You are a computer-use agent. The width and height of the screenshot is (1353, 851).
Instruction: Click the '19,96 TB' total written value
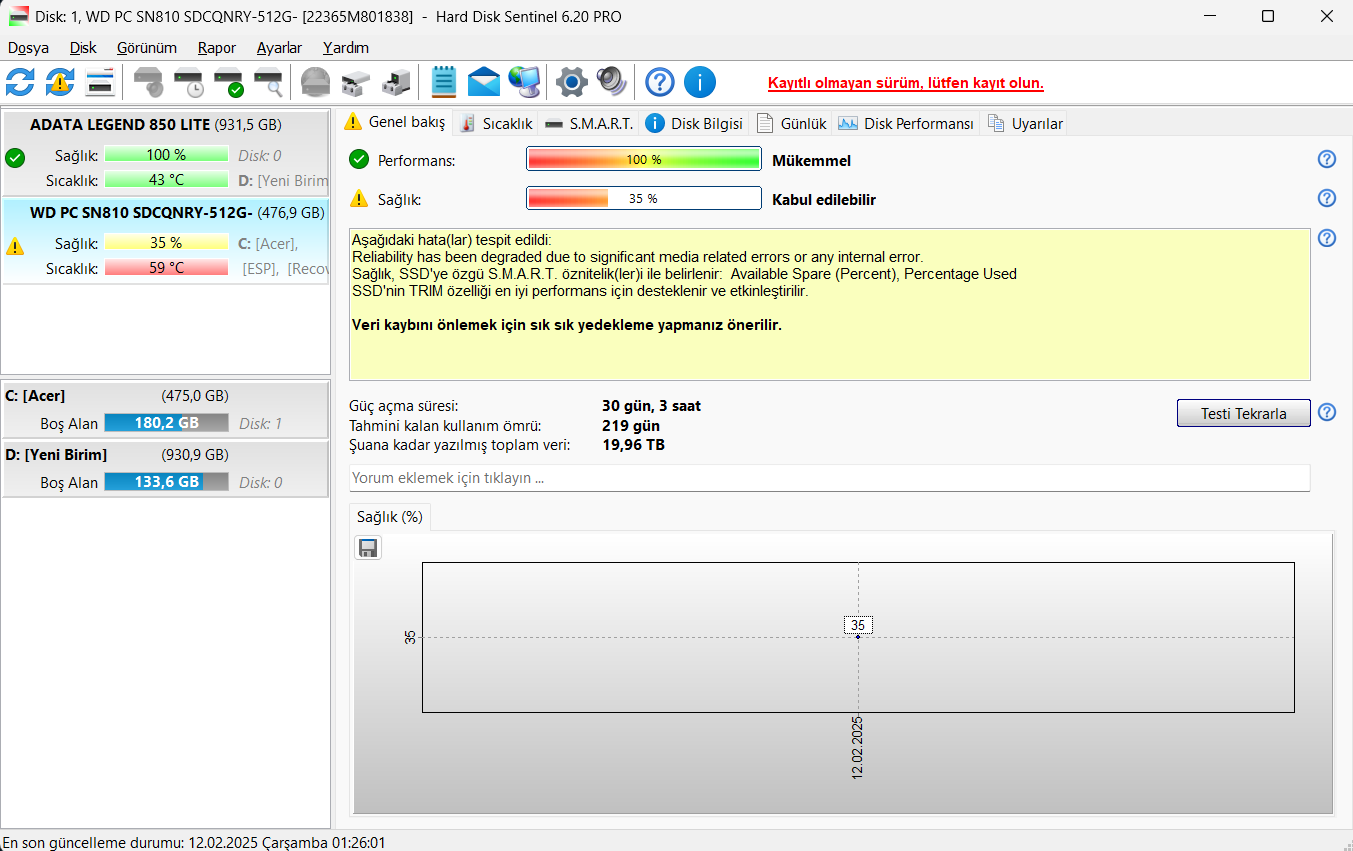[634, 445]
